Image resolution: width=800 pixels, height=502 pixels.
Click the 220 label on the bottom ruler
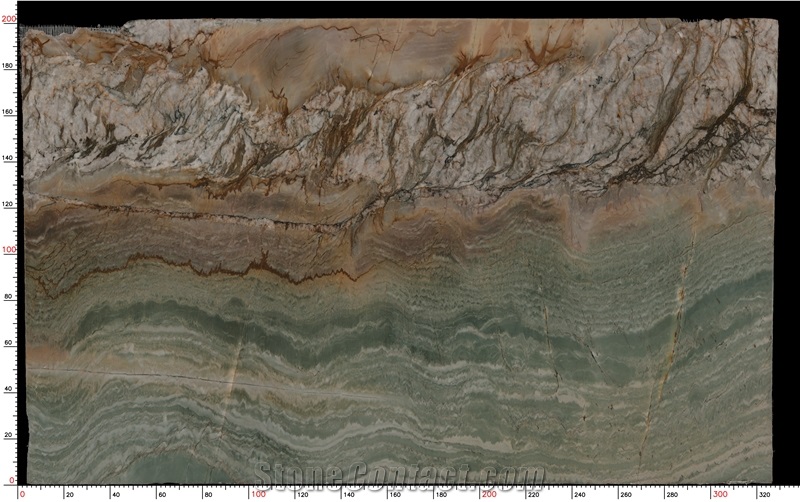point(533,494)
